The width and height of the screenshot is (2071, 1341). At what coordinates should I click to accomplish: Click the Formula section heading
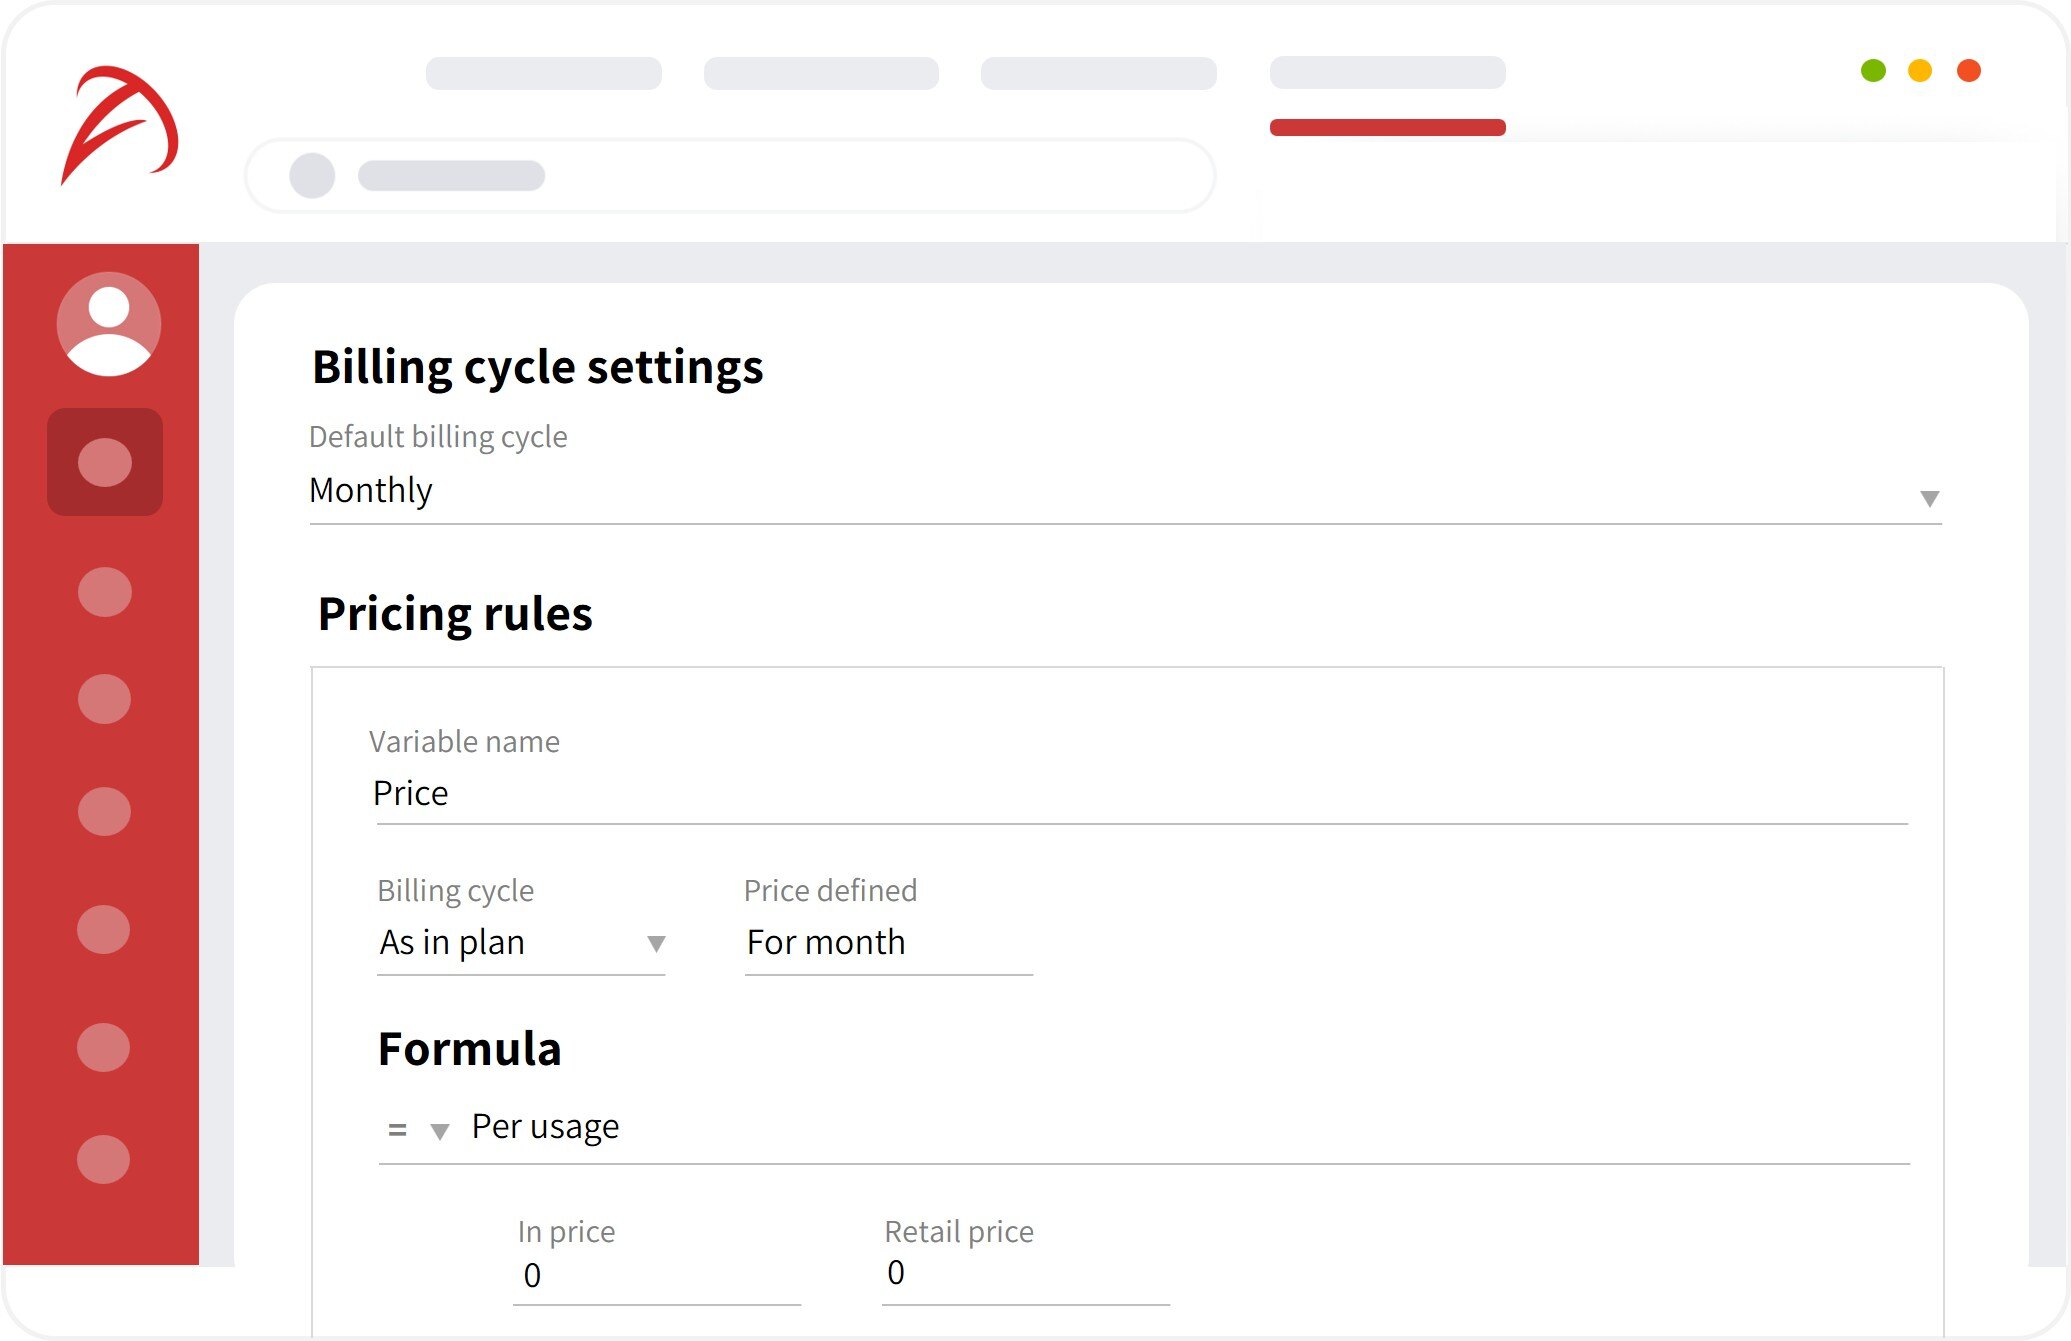469,1049
